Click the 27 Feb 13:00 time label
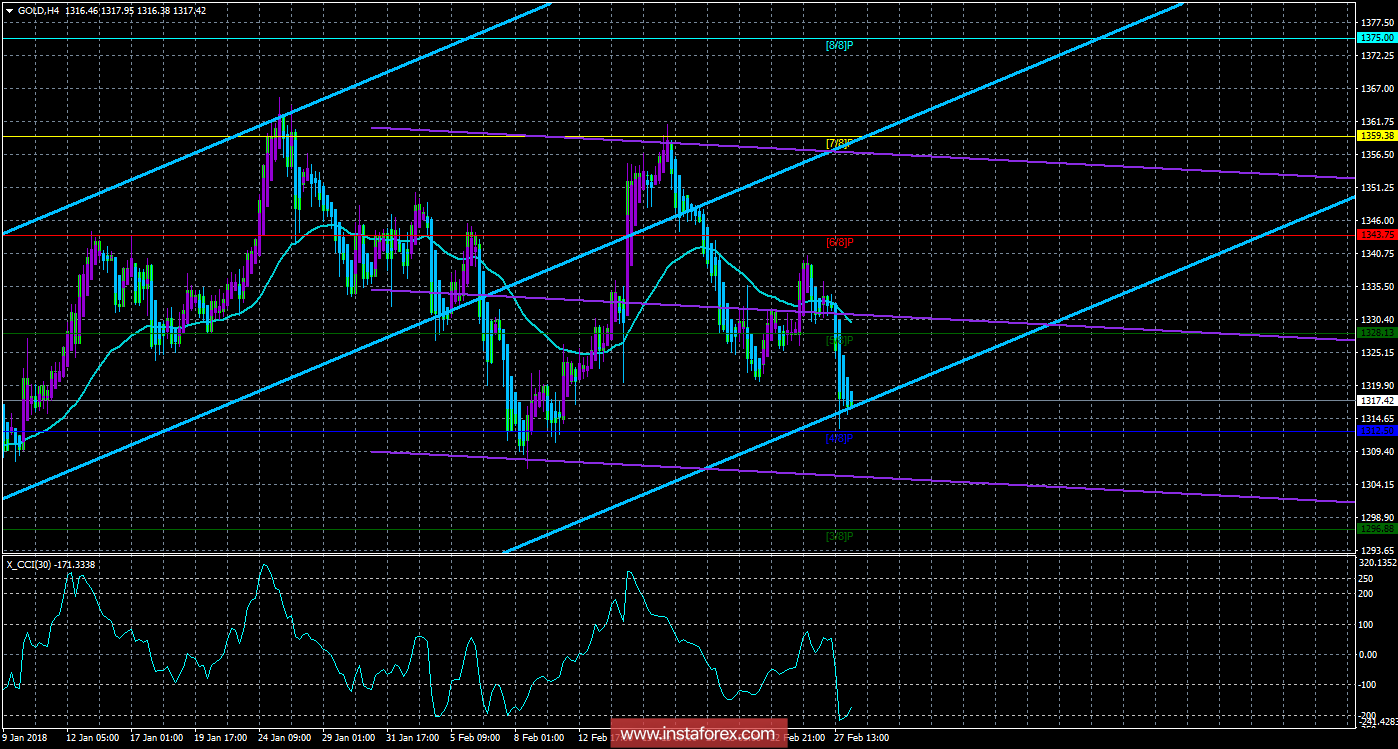Image resolution: width=1398 pixels, height=749 pixels. pos(864,739)
